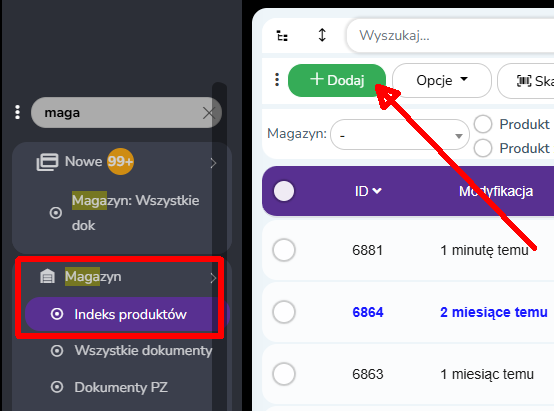This screenshot has width=554, height=411.
Task: Open record link 6864
Action: 368,312
